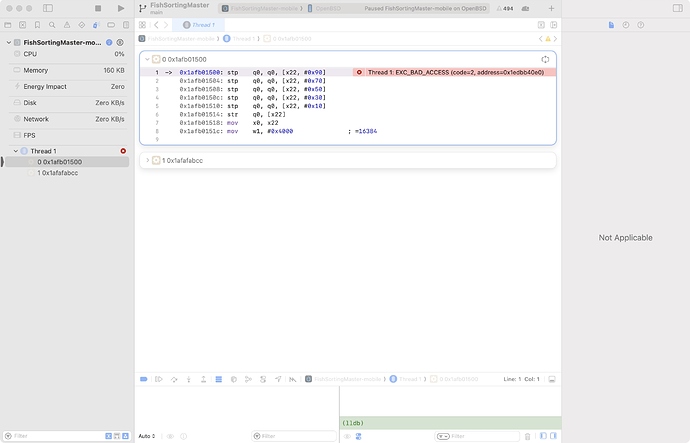Select stack frame 0 0x1afb01500 in navigator
The width and height of the screenshot is (690, 443).
tap(67, 162)
